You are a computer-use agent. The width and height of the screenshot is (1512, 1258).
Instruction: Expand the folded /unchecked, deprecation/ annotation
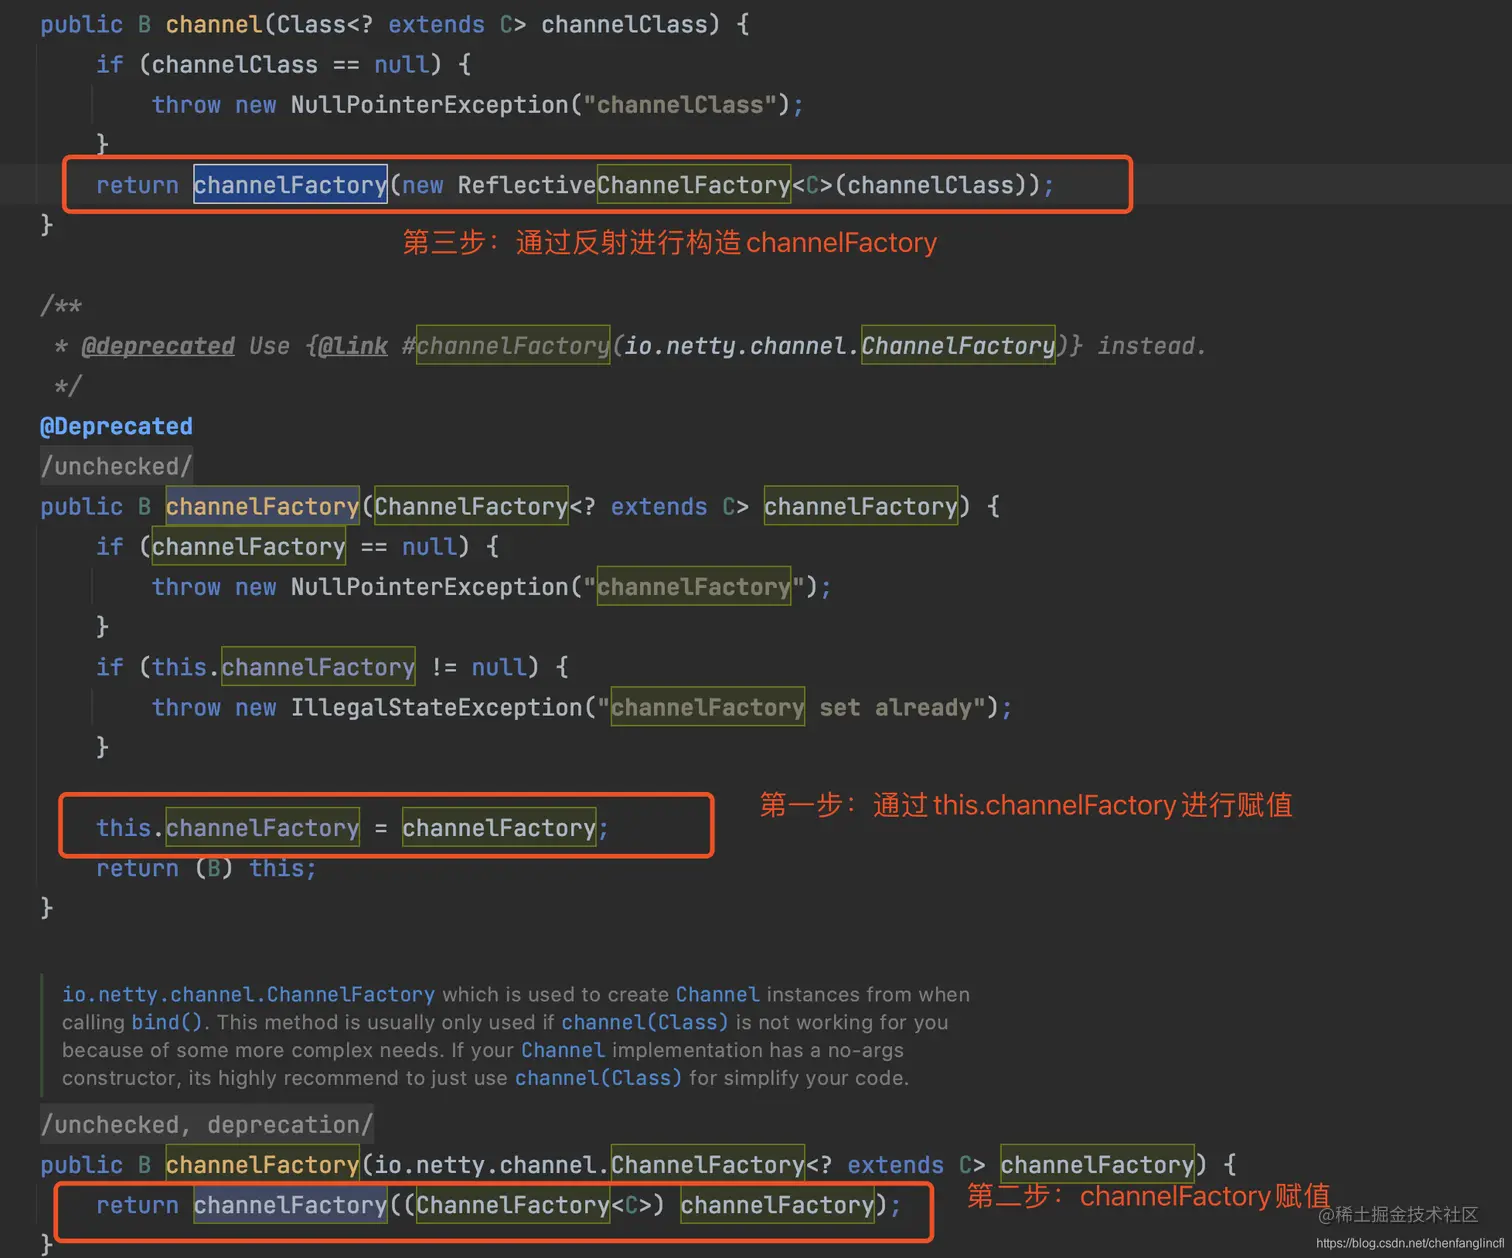(207, 1124)
